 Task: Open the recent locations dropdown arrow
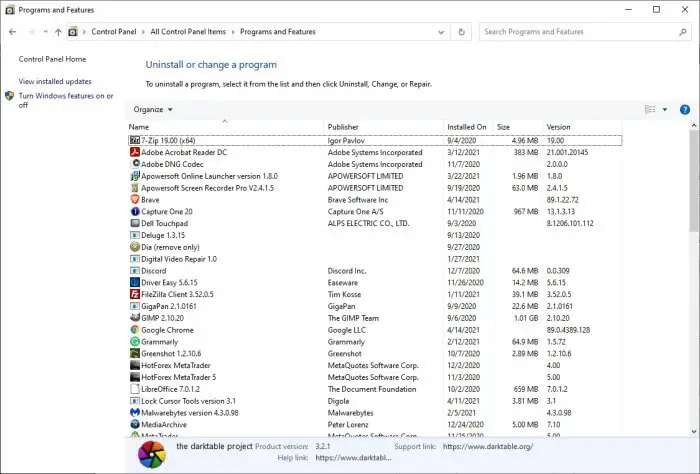(45, 32)
